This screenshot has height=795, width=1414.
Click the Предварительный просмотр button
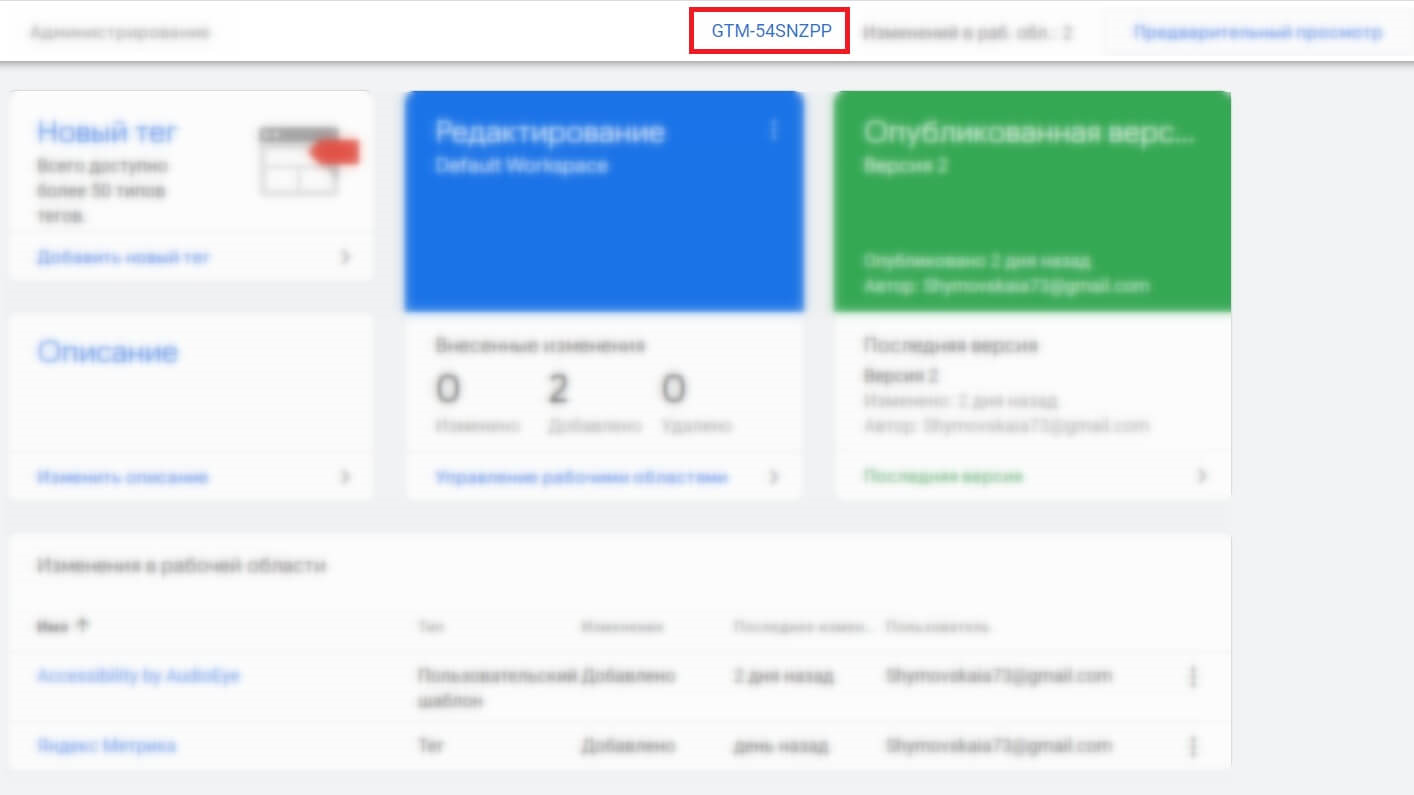tap(1257, 32)
